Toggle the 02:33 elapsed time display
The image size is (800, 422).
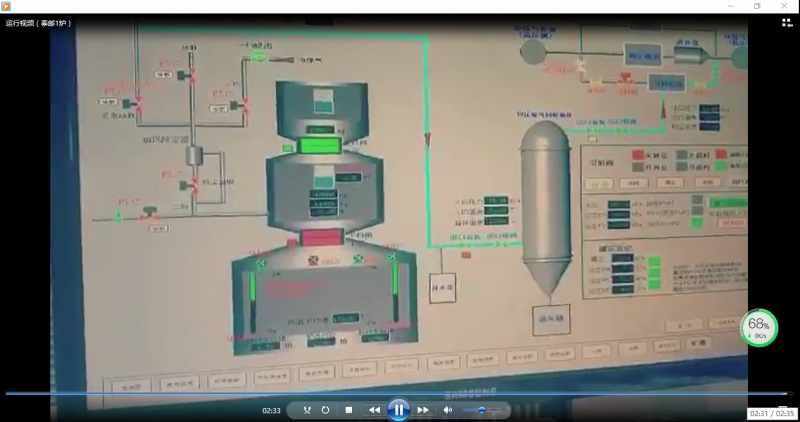pos(271,410)
